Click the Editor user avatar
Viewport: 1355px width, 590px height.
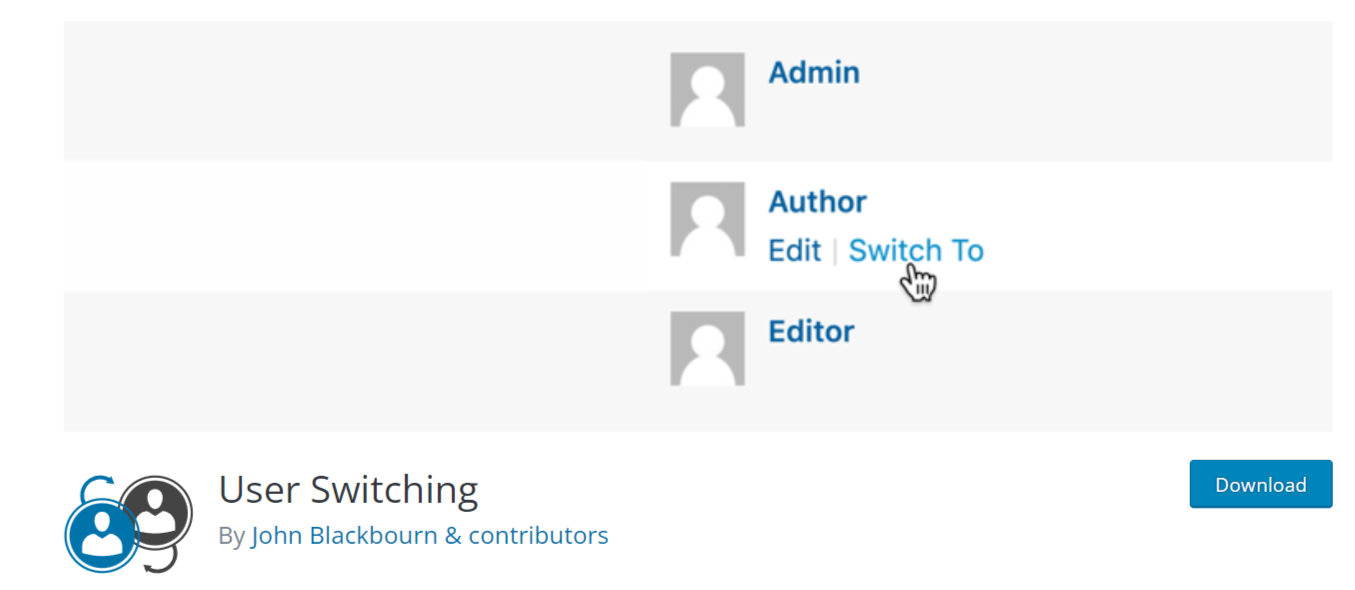pos(707,348)
